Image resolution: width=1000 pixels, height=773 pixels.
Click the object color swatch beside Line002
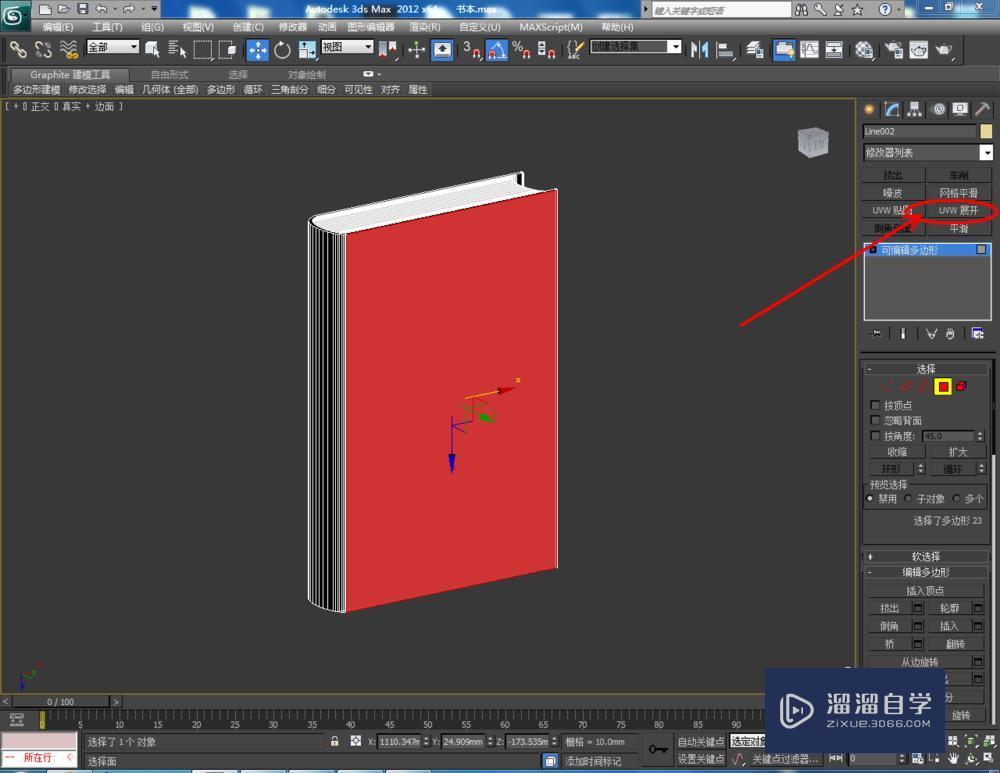tap(986, 131)
